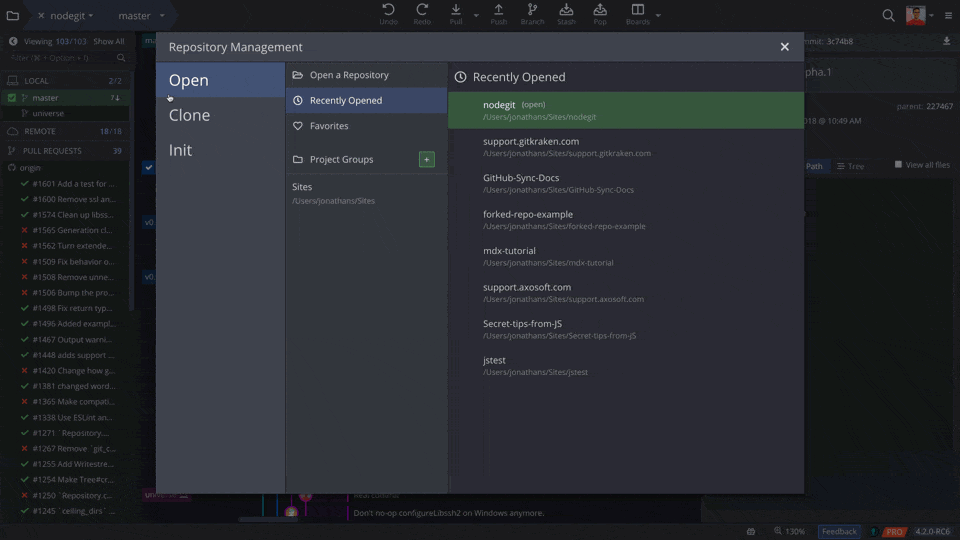Add a project group with plus button

pos(427,159)
